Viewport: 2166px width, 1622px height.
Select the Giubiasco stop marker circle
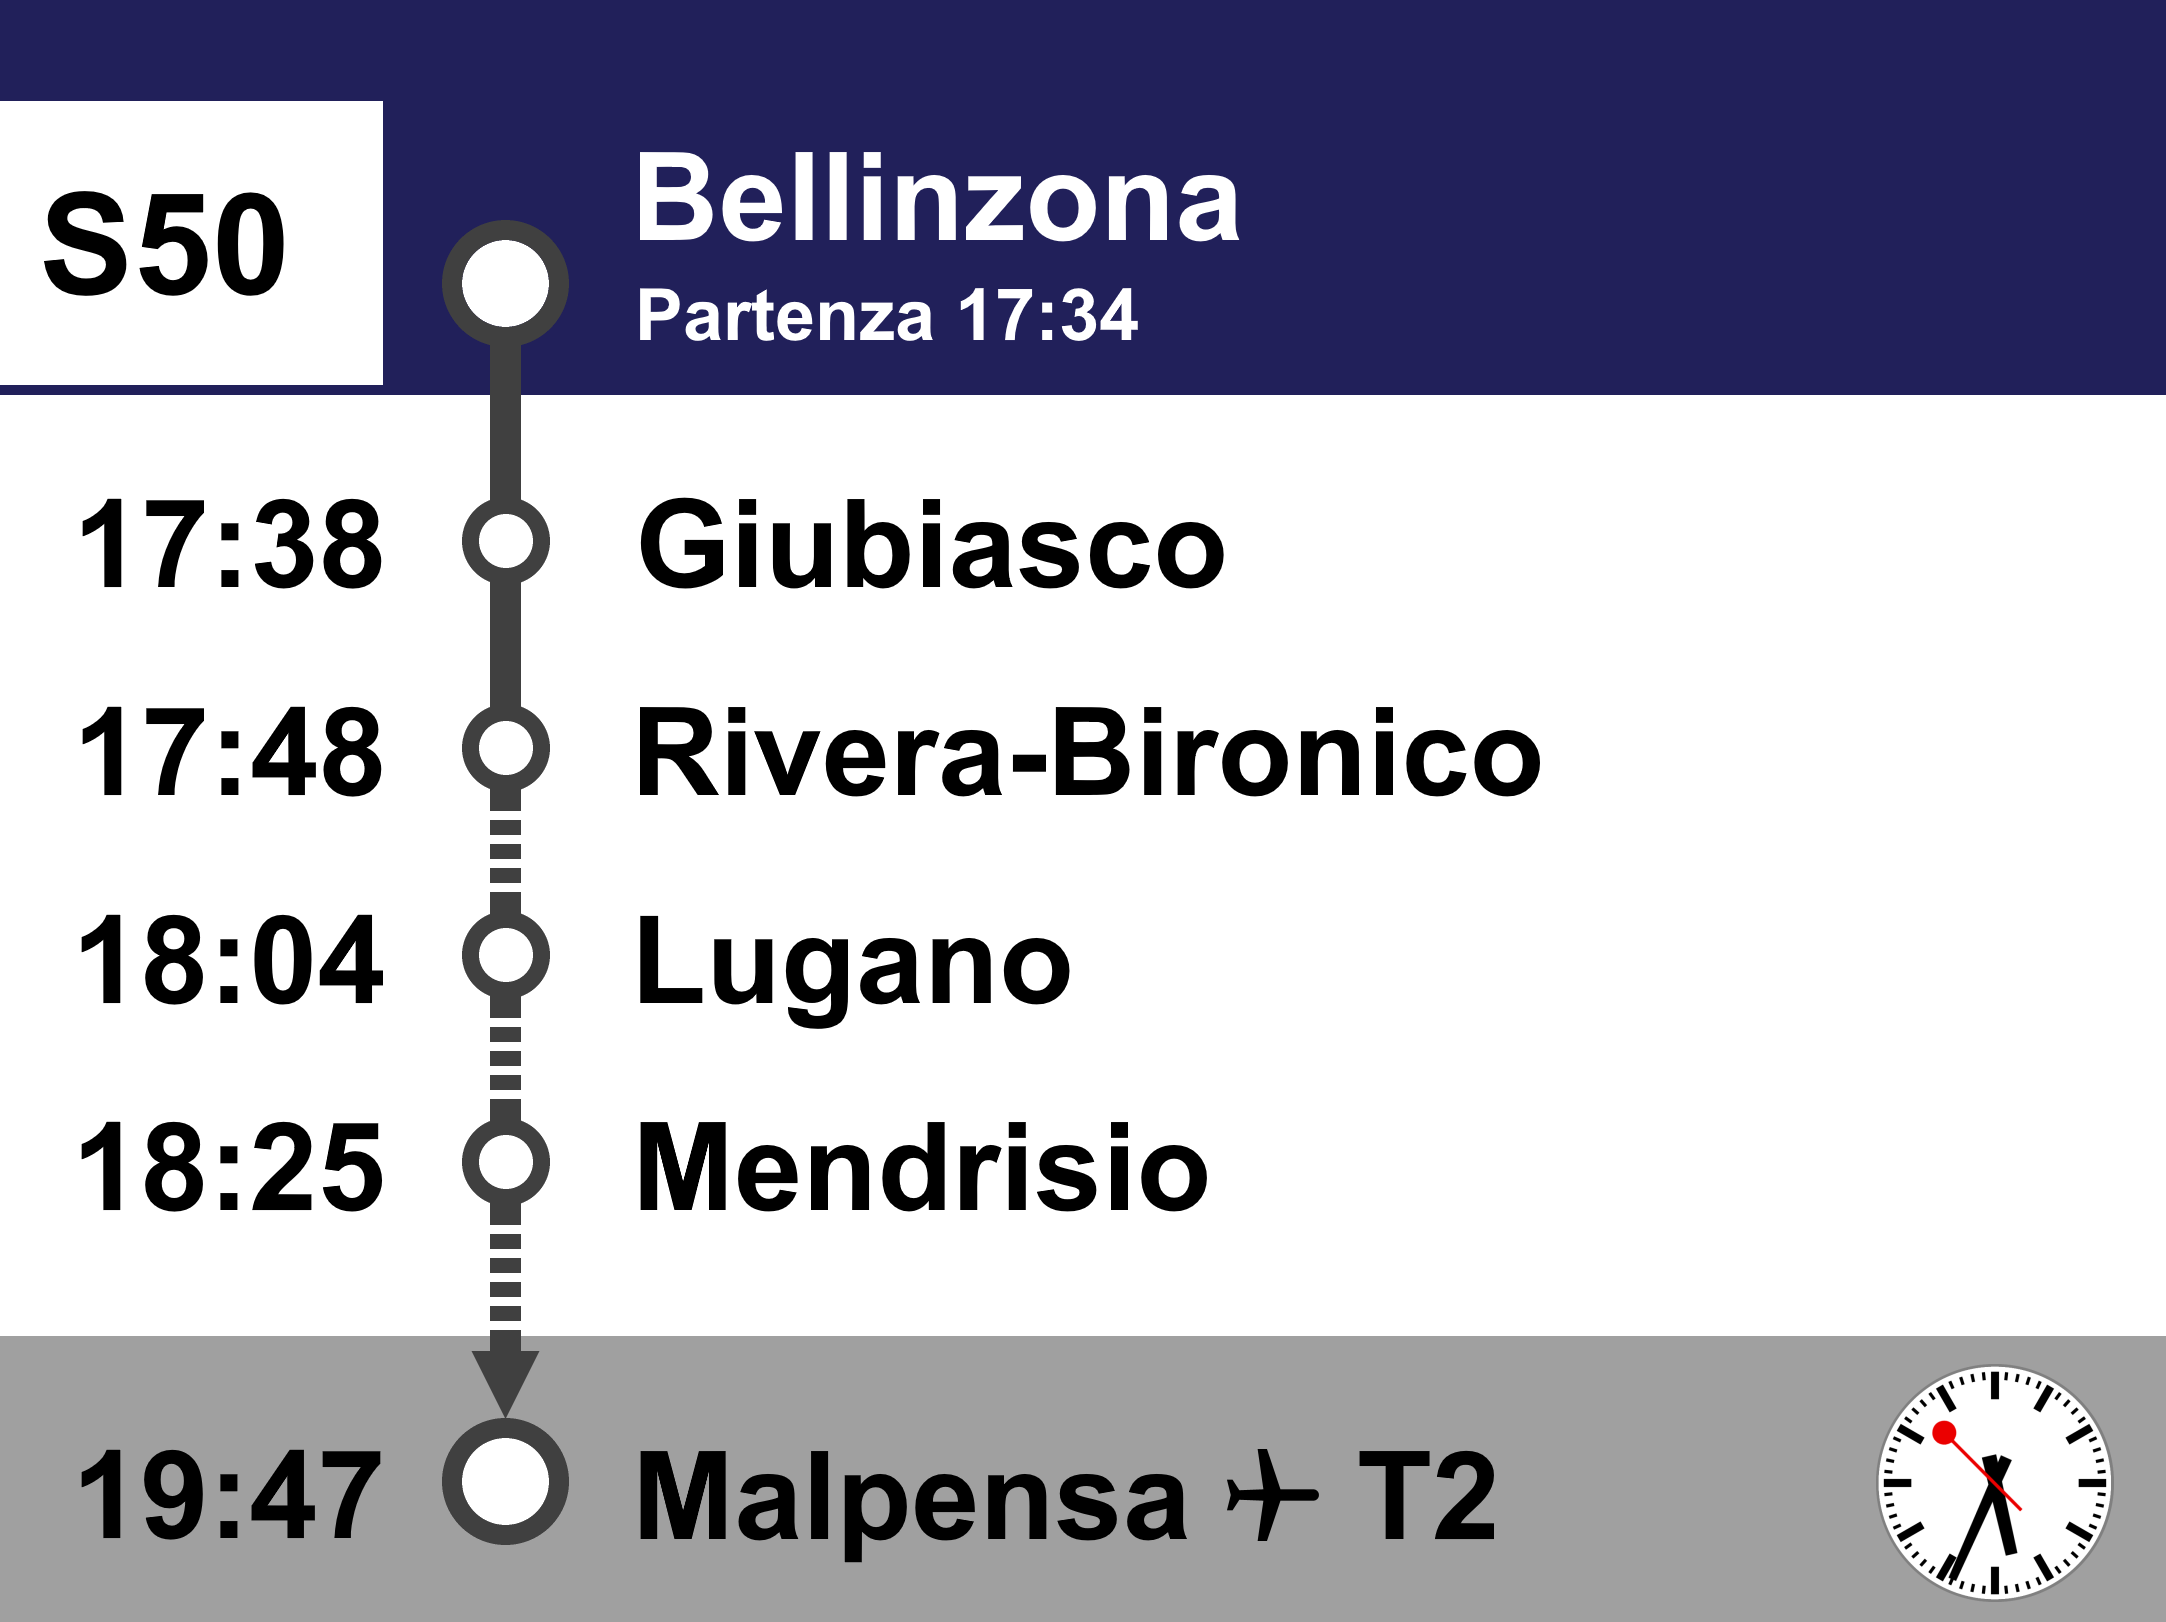pyautogui.click(x=505, y=541)
